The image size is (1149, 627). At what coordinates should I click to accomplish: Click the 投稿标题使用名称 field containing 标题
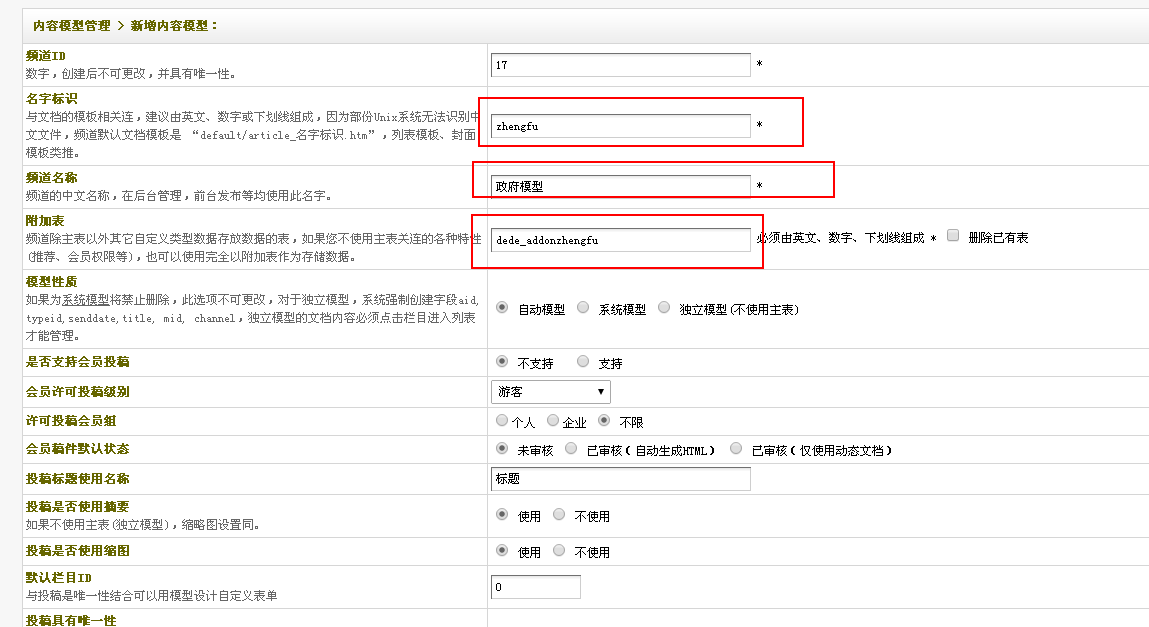(621, 478)
